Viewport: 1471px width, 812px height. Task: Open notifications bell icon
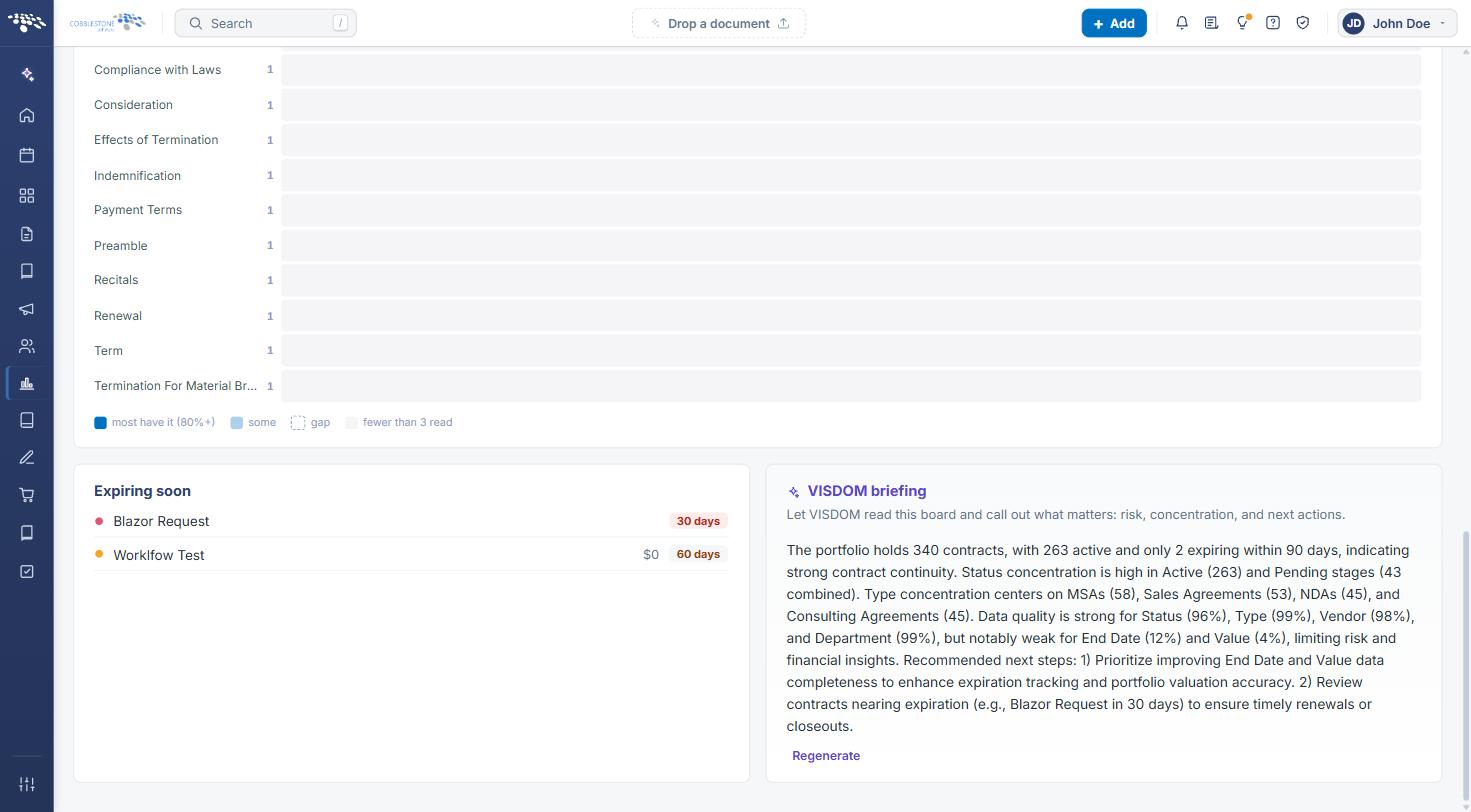tap(1182, 23)
